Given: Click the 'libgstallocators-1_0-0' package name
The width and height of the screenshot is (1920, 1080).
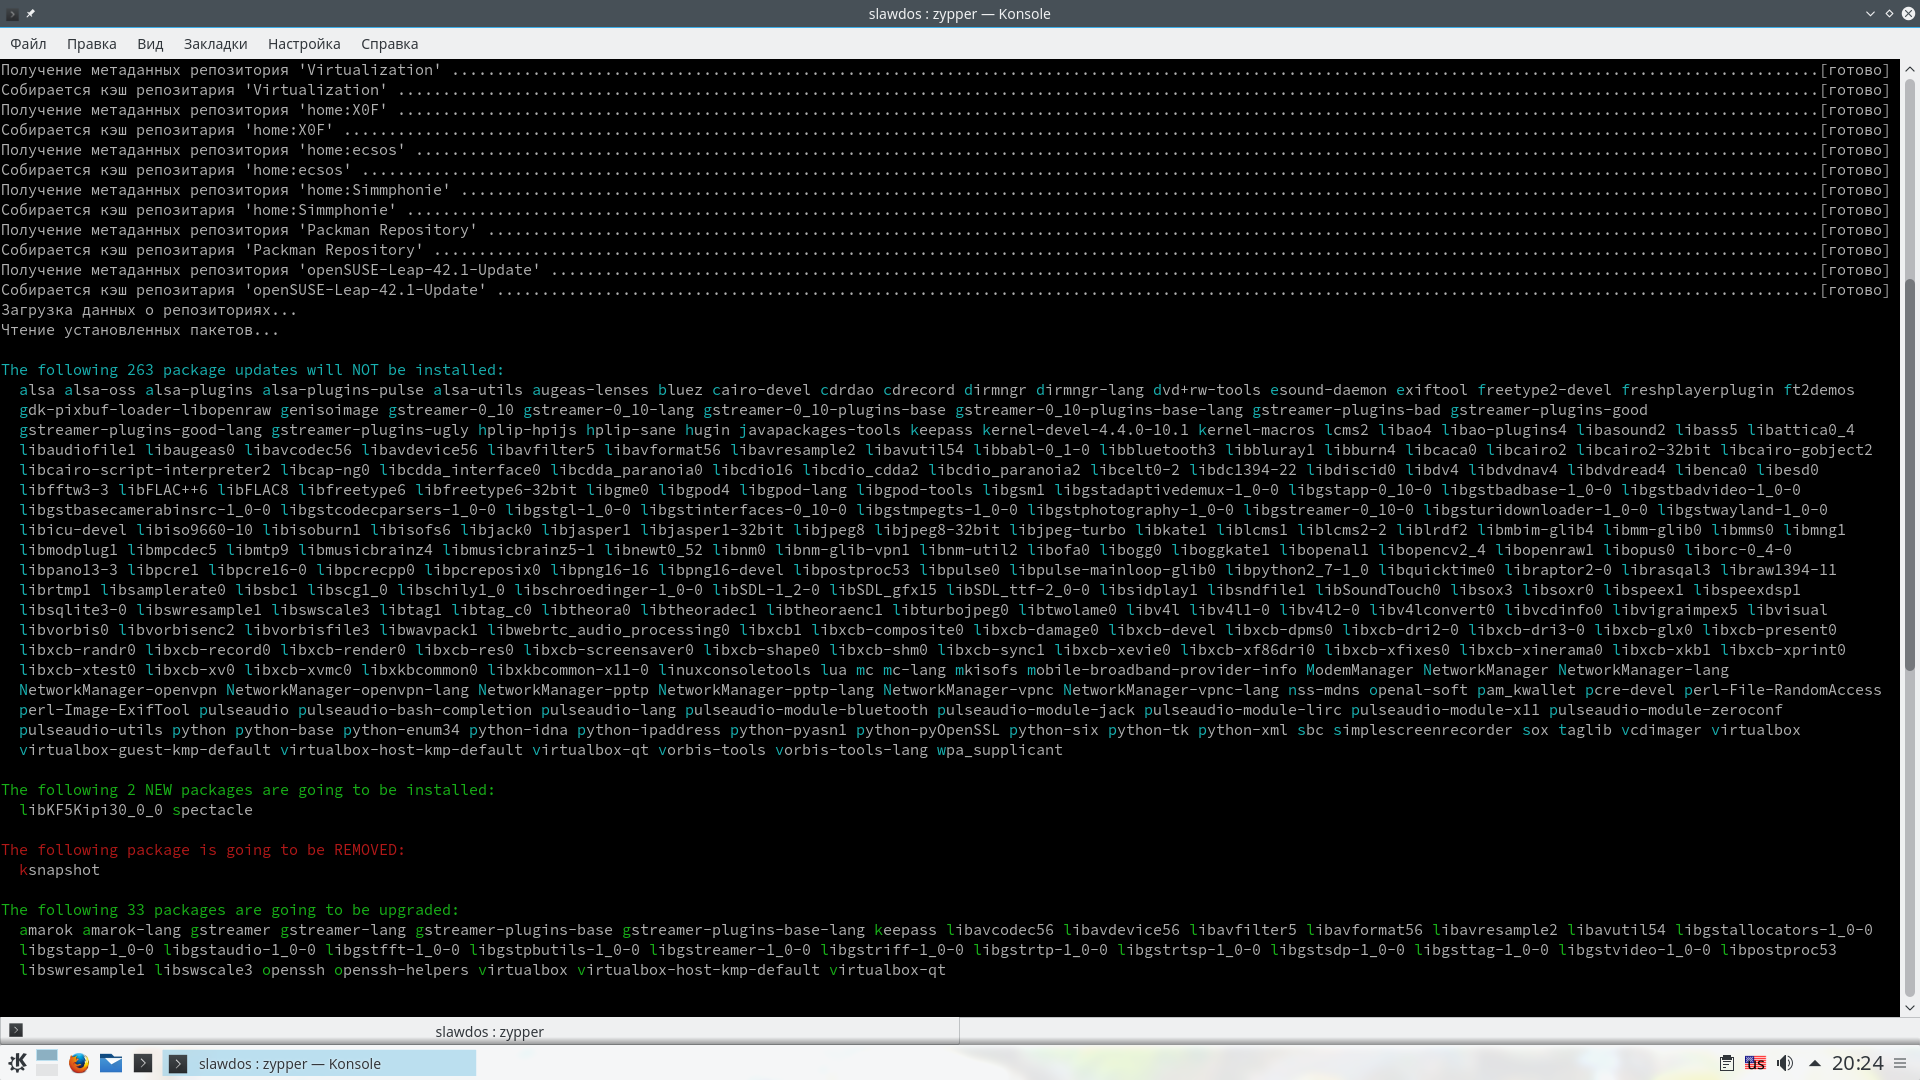Looking at the screenshot, I should pos(1774,930).
